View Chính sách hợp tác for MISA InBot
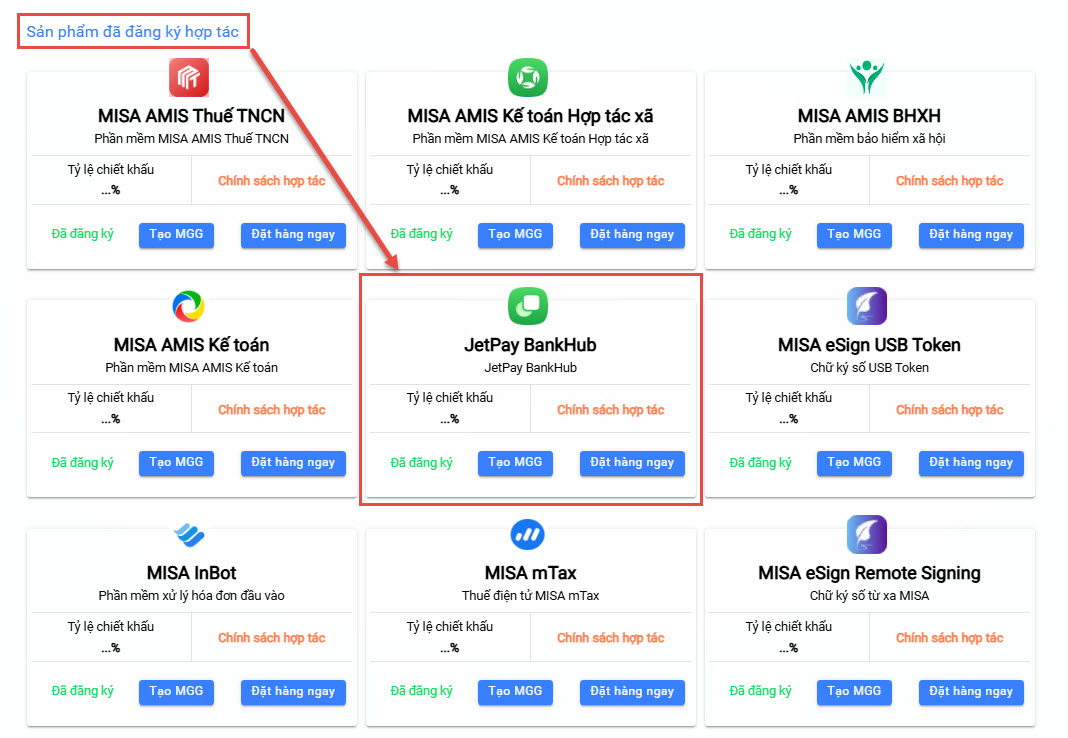 pos(272,638)
